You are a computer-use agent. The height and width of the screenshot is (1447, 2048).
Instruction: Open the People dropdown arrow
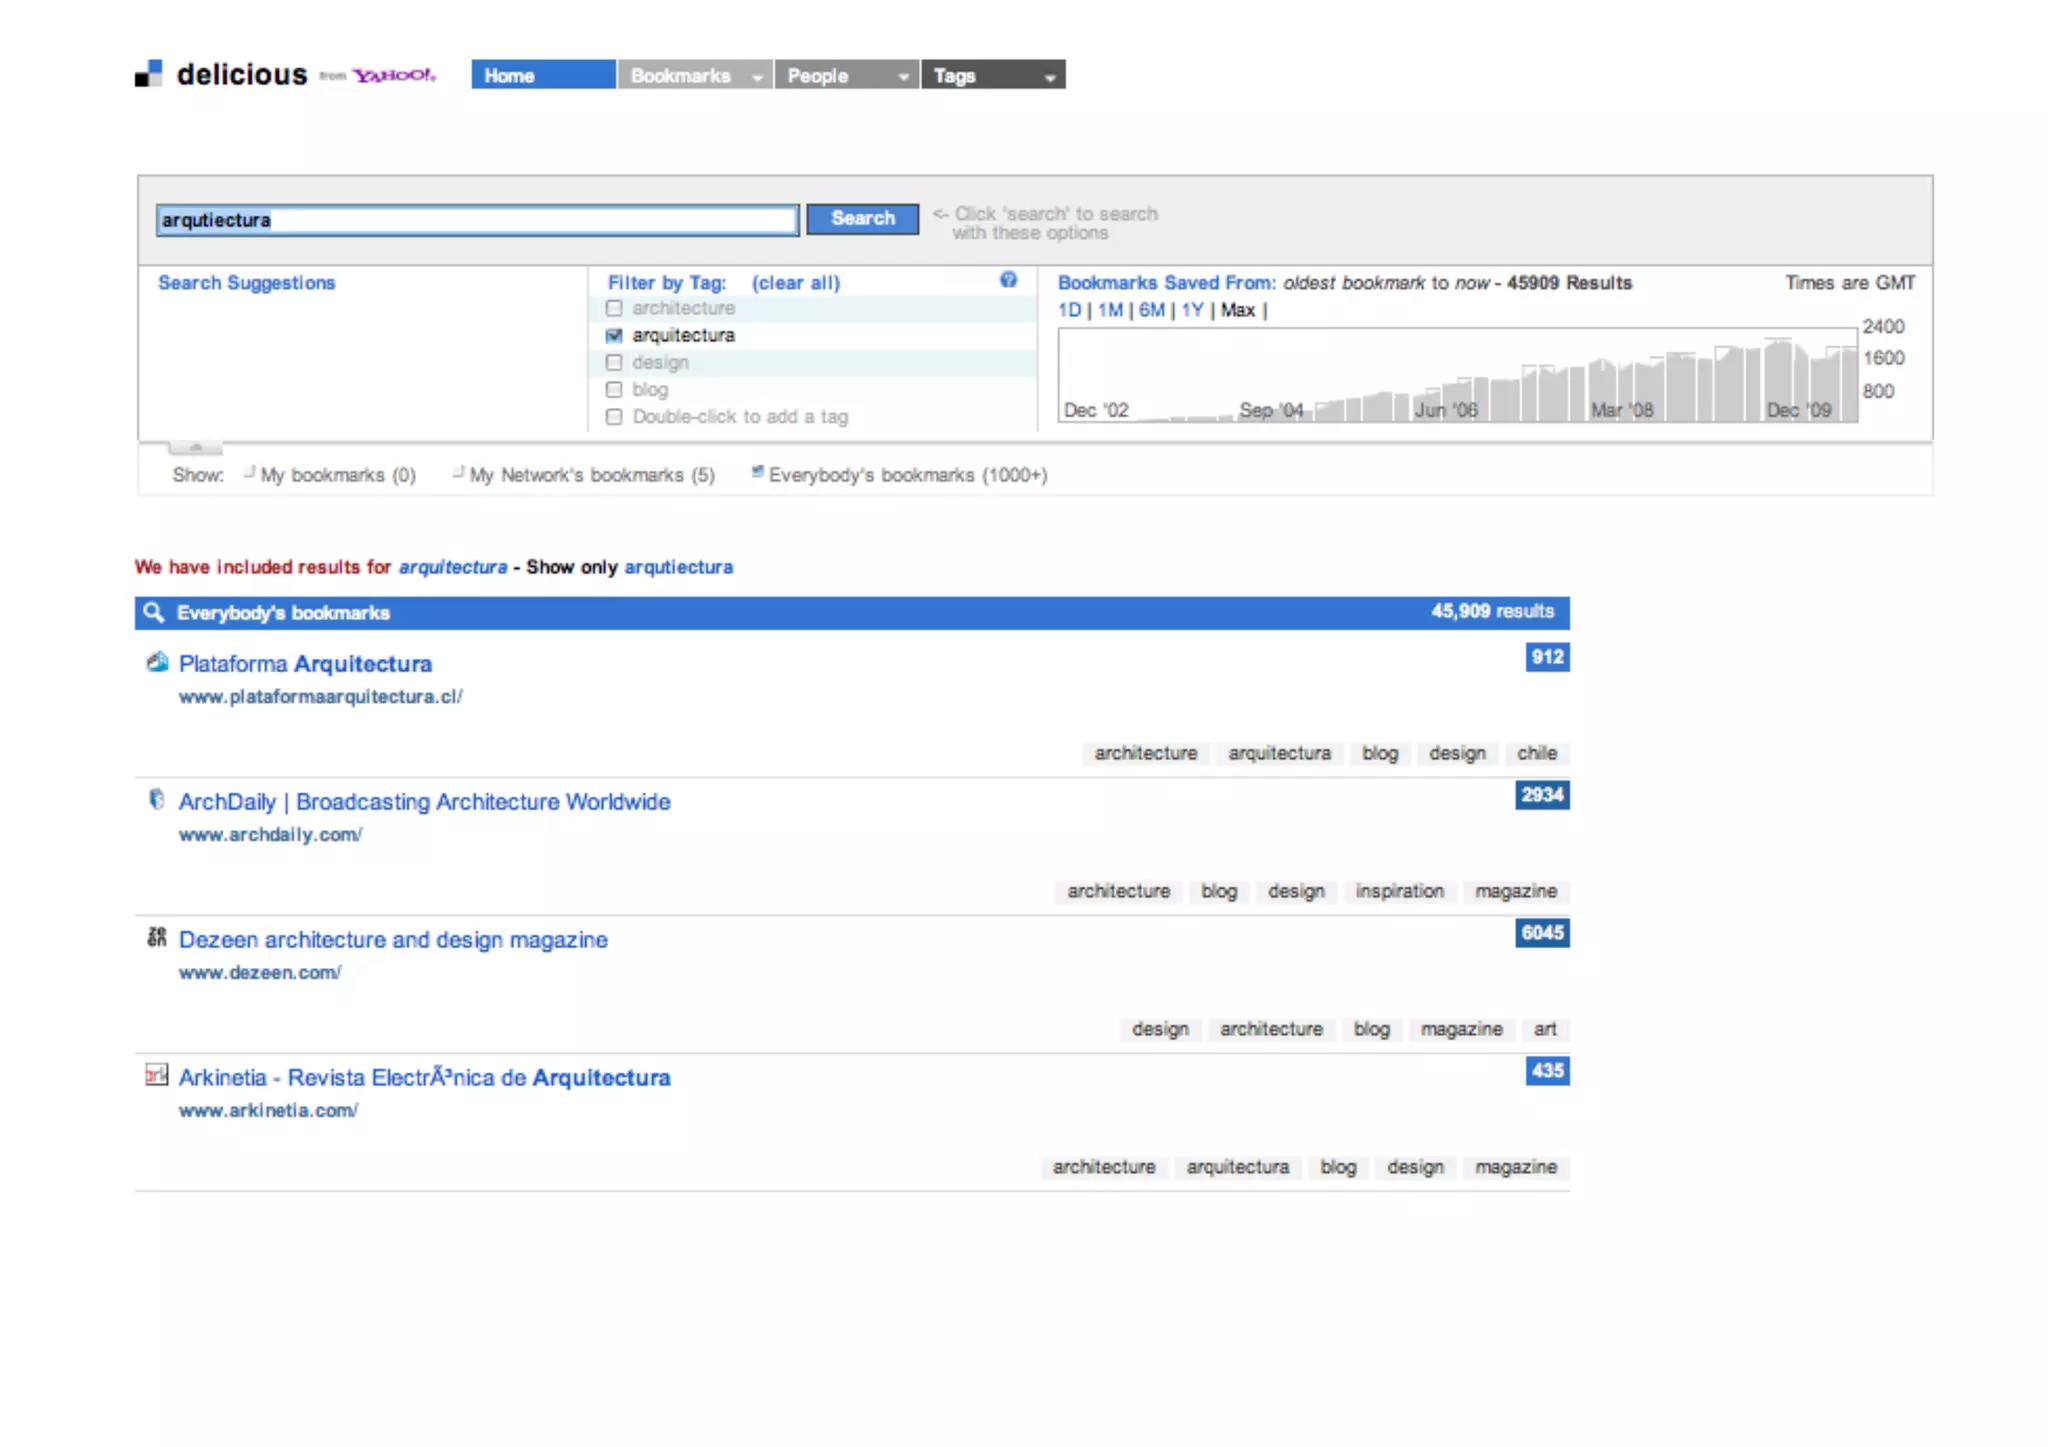tap(903, 77)
